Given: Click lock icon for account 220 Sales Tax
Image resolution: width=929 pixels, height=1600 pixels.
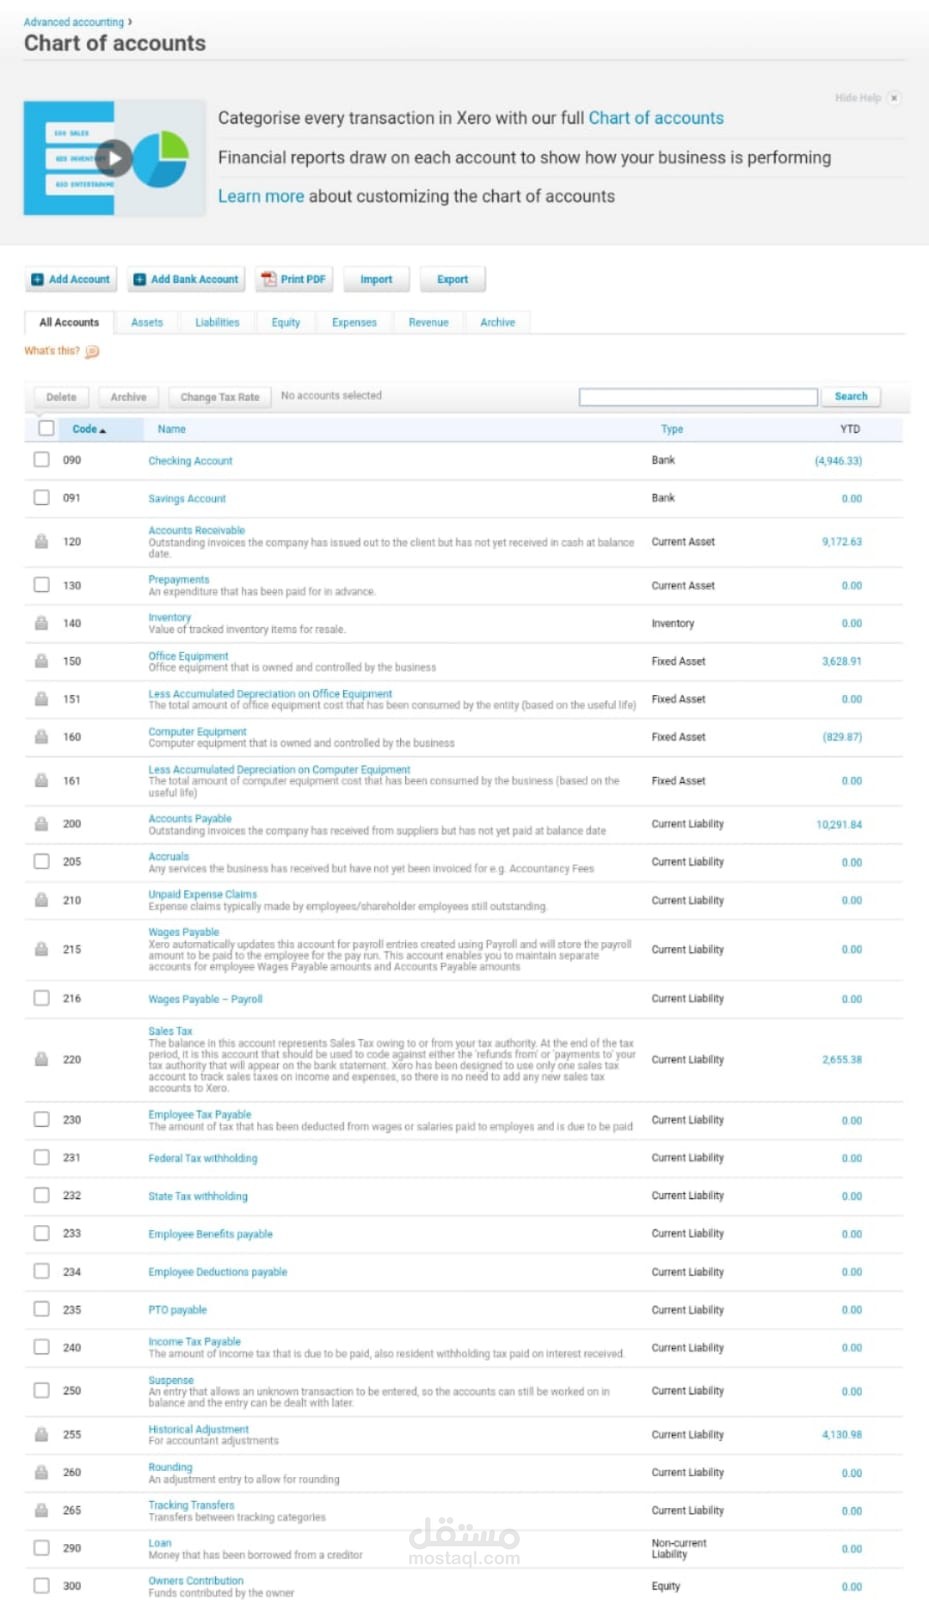Looking at the screenshot, I should (42, 1059).
